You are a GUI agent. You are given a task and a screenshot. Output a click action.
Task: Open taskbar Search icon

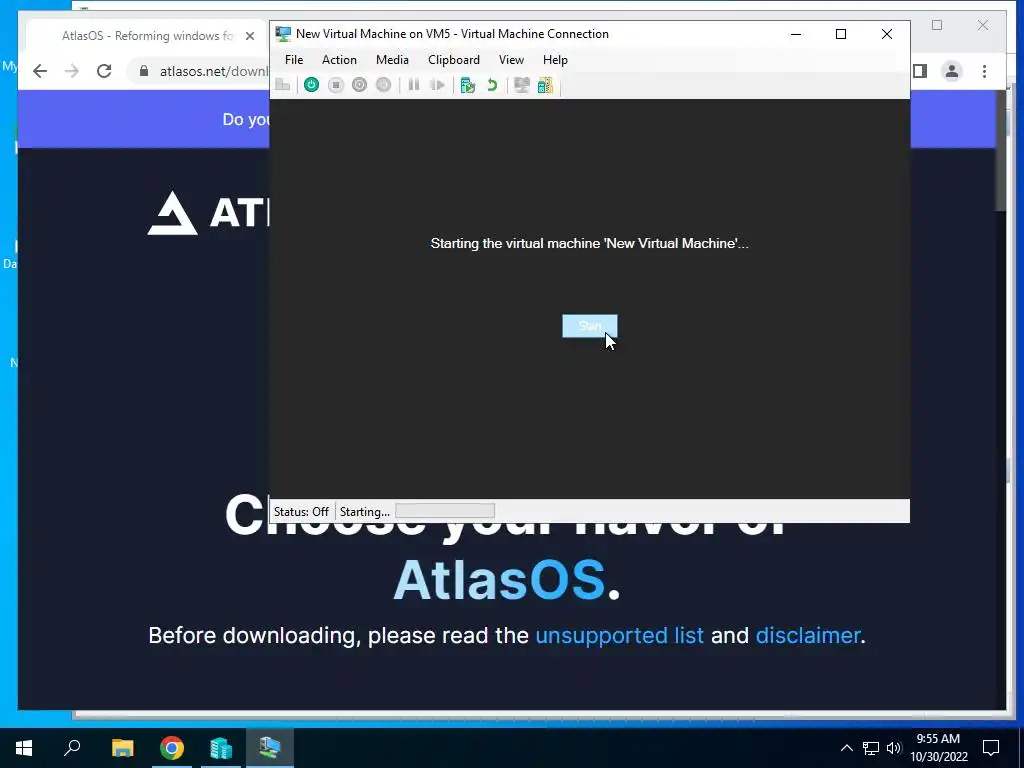(72, 748)
